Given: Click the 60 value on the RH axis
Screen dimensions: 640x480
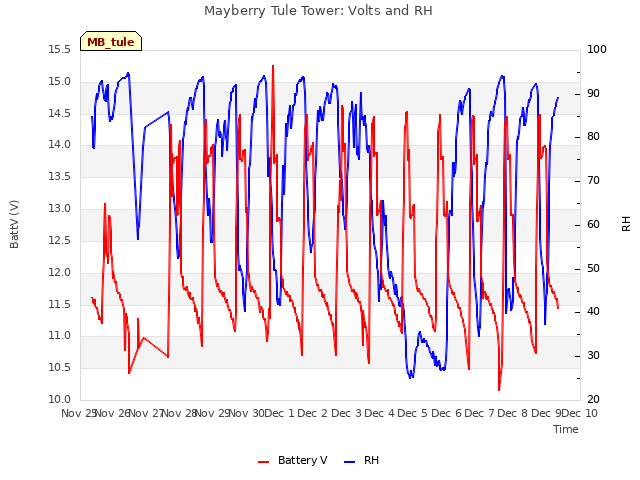Looking at the screenshot, I should [593, 224].
